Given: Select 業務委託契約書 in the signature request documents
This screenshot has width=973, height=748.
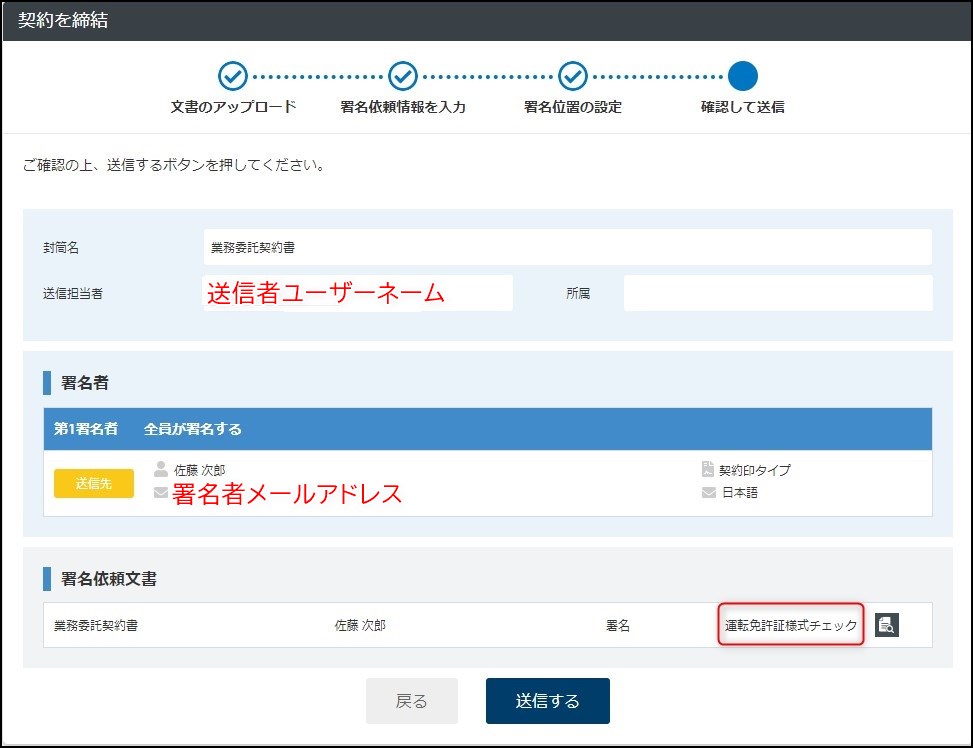Looking at the screenshot, I should coord(96,625).
